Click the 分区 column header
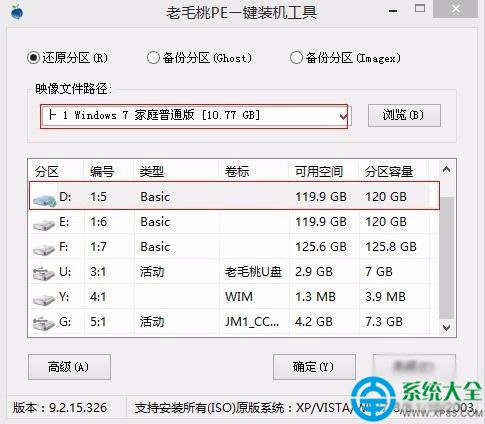This screenshot has height=424, width=485. click(x=47, y=172)
